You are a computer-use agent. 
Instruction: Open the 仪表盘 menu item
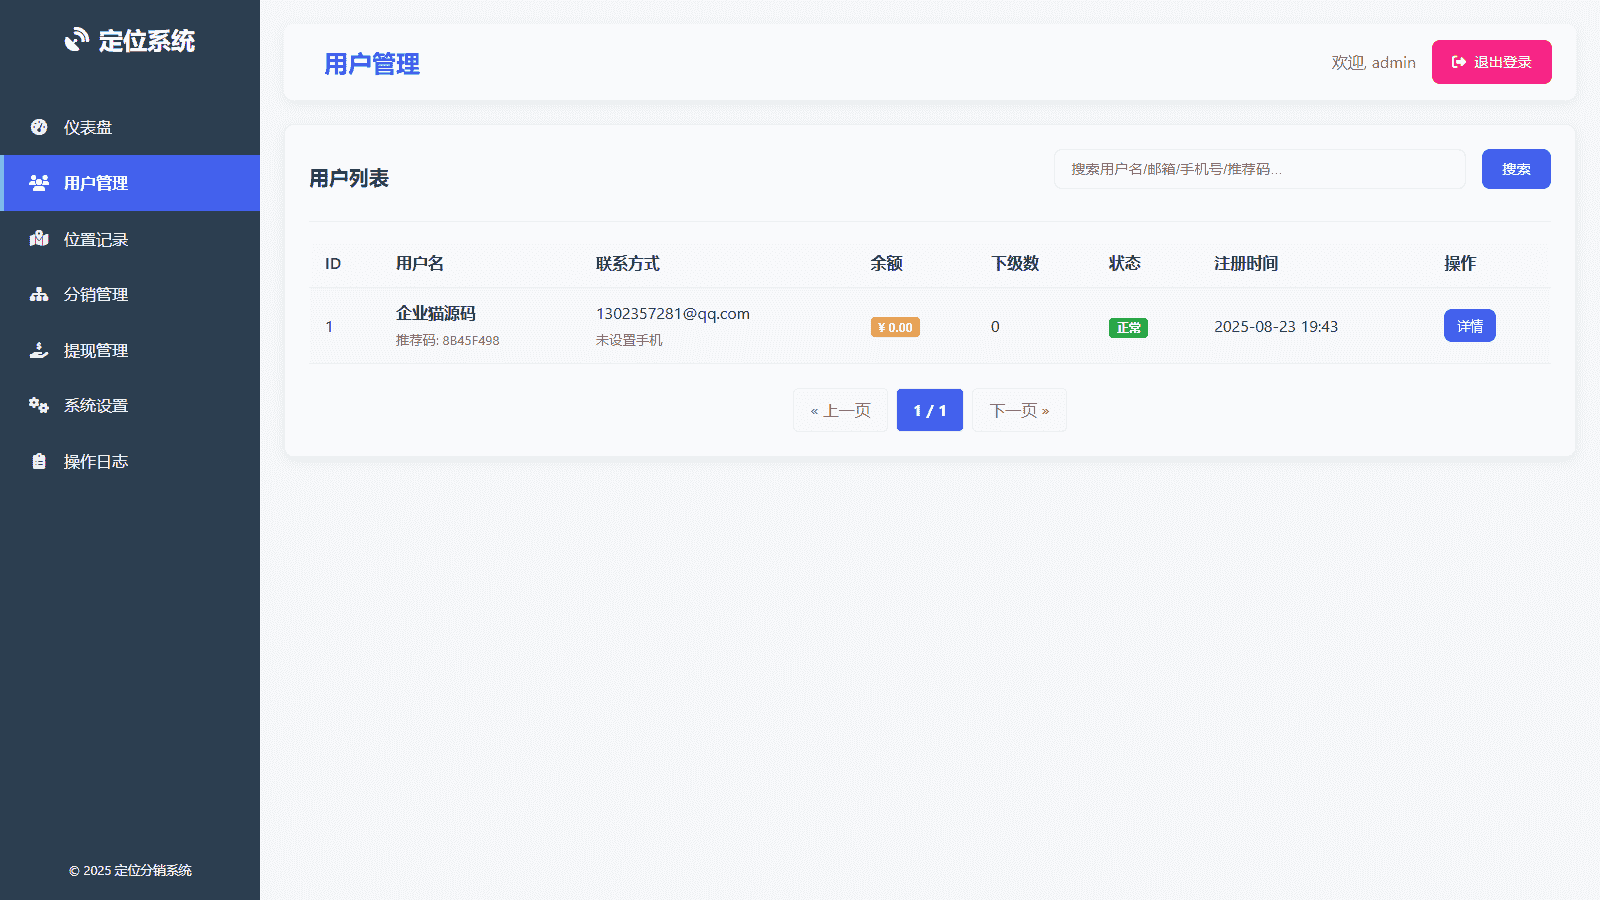(x=88, y=128)
